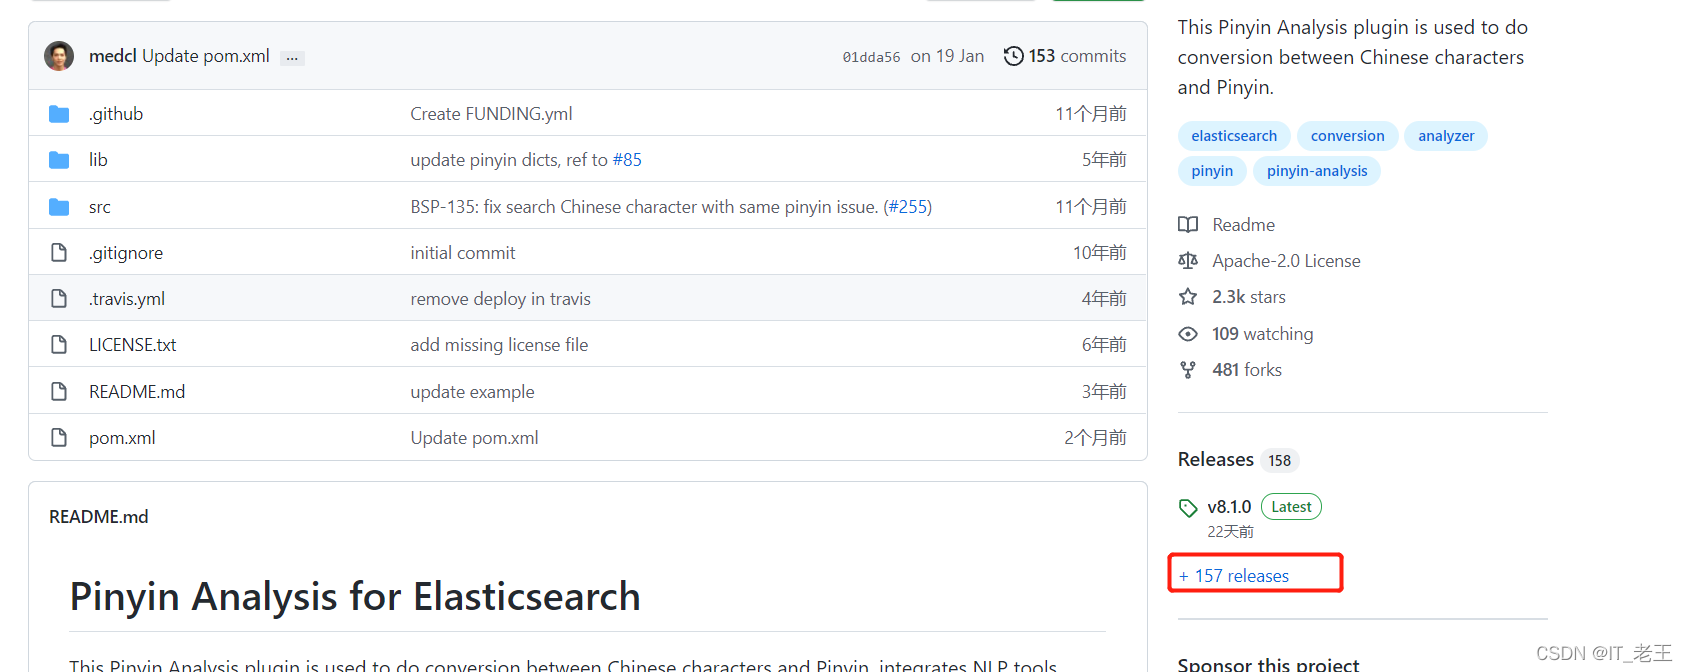Click the commit history clock icon
This screenshot has height=672, width=1688.
[1013, 56]
